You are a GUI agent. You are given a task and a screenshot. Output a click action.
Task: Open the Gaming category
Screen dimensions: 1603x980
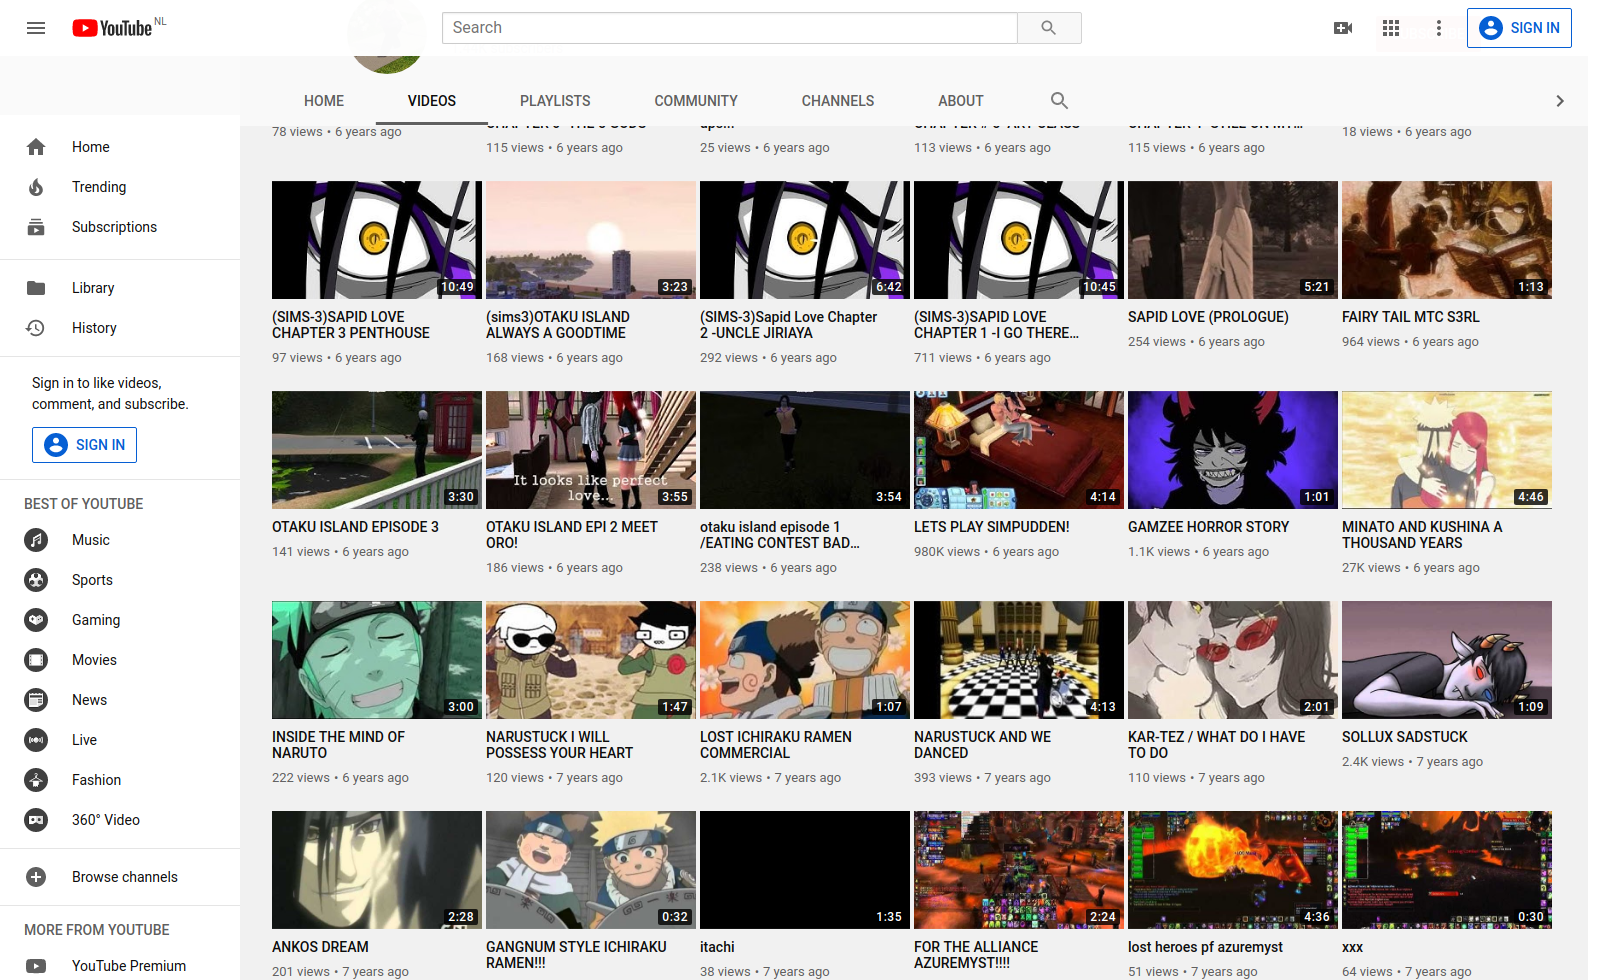(x=120, y=620)
